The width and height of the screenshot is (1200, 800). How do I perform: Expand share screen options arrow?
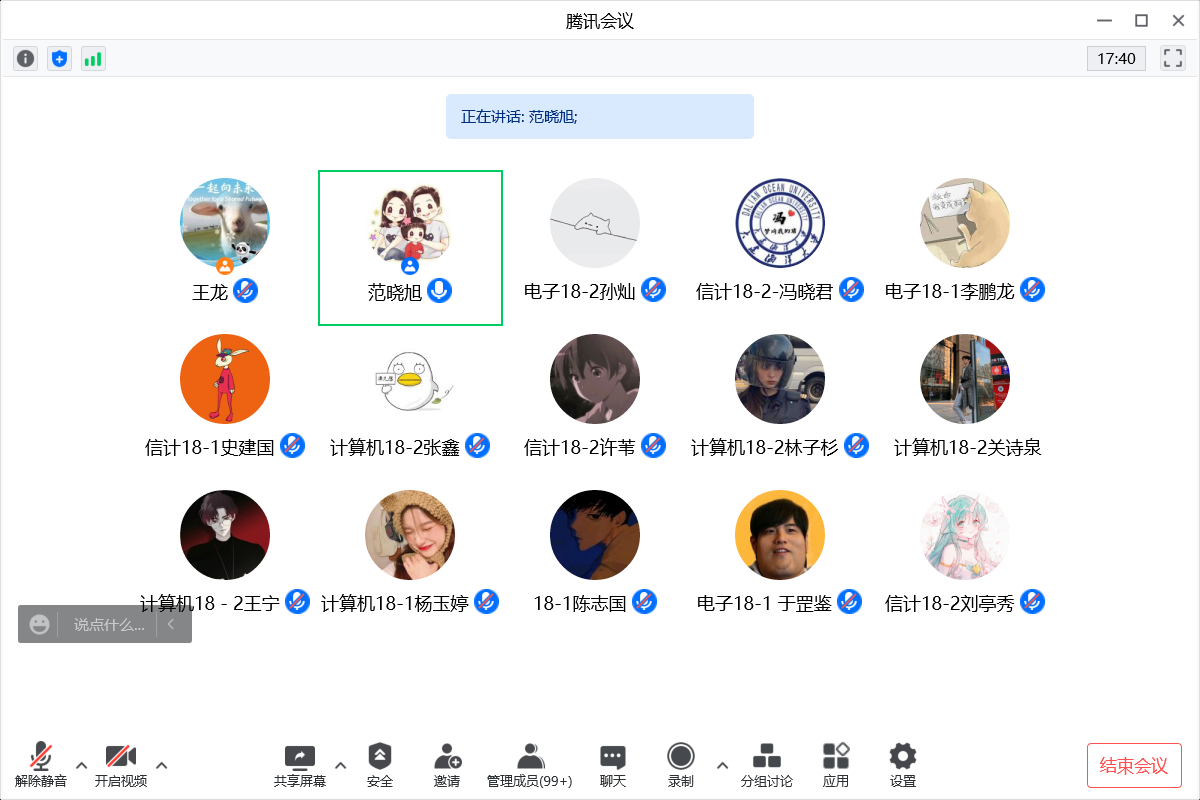click(x=340, y=766)
